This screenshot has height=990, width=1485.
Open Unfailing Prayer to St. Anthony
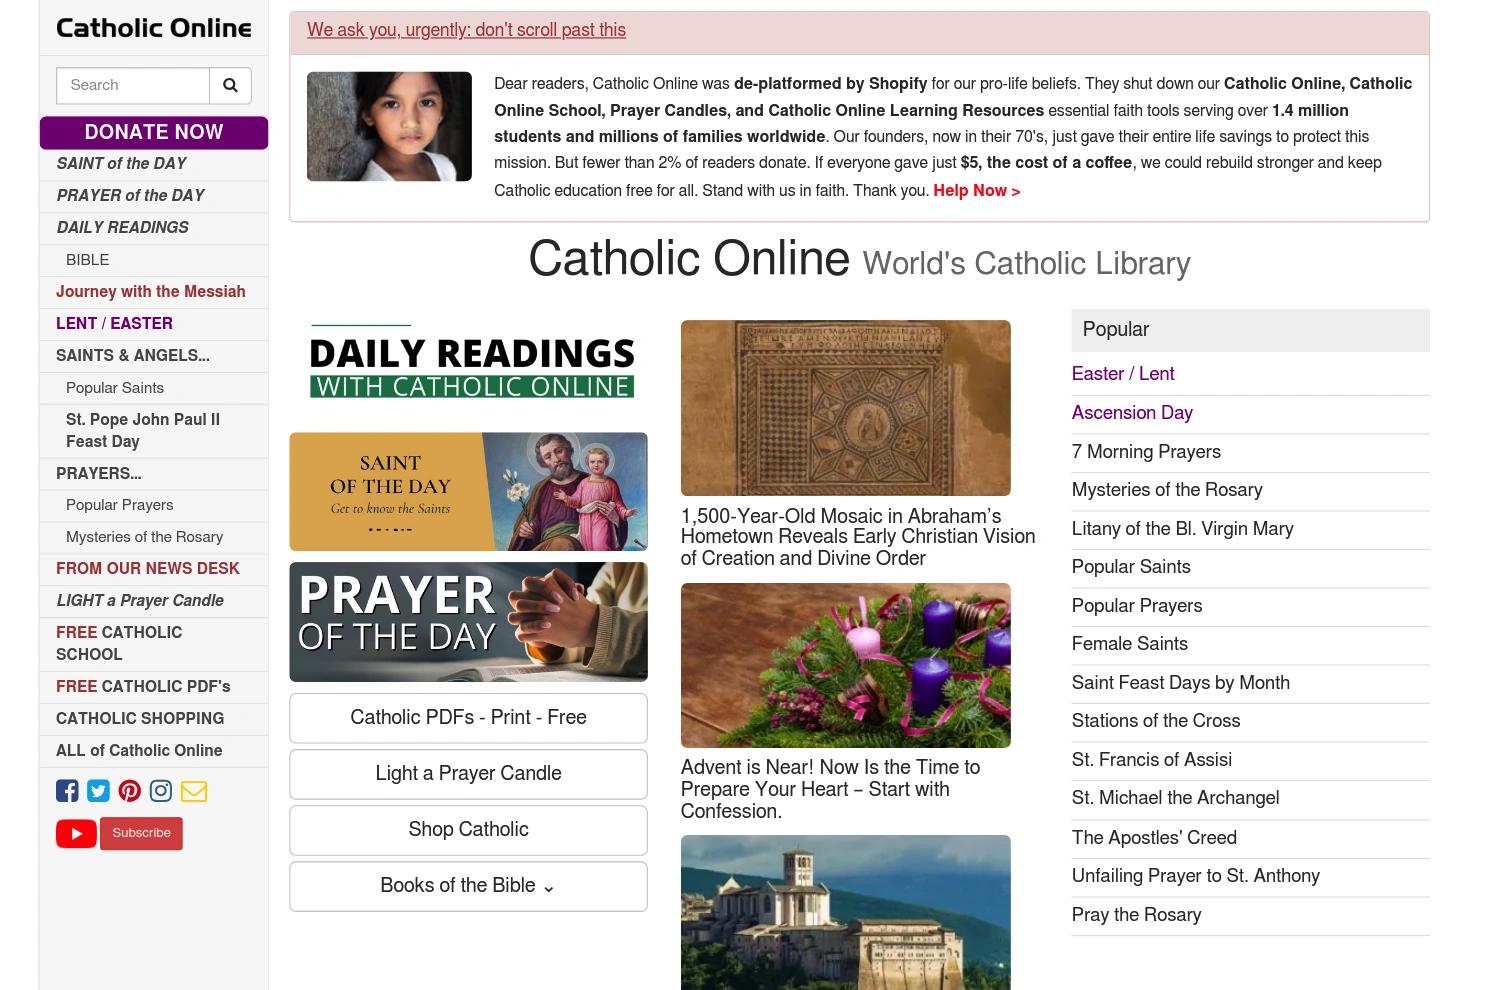tap(1196, 876)
